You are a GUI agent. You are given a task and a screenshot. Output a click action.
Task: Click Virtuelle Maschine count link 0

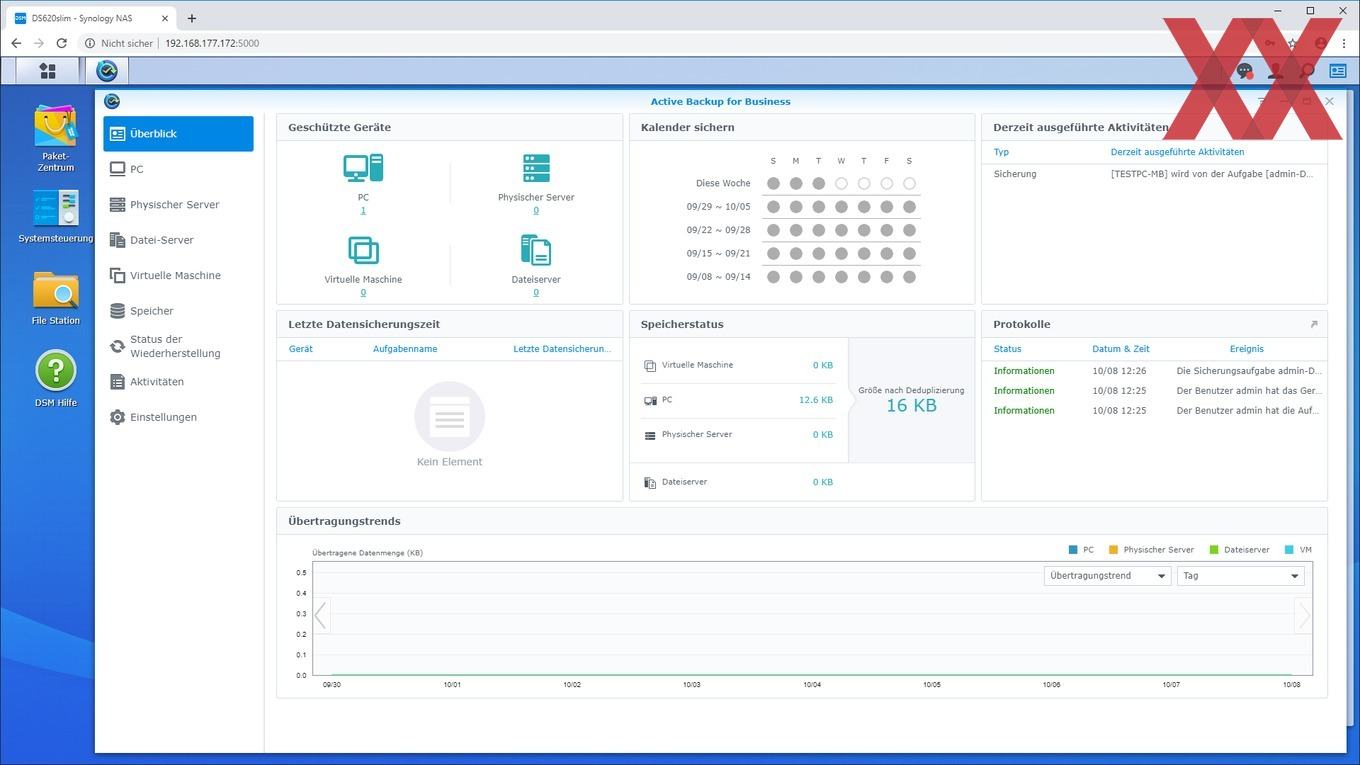(363, 293)
